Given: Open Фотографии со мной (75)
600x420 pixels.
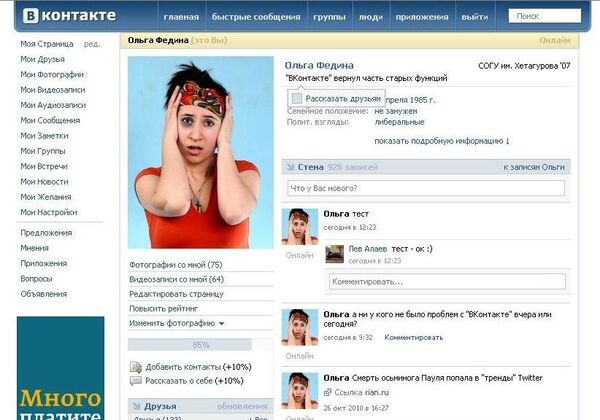Looking at the screenshot, I should pos(176,265).
